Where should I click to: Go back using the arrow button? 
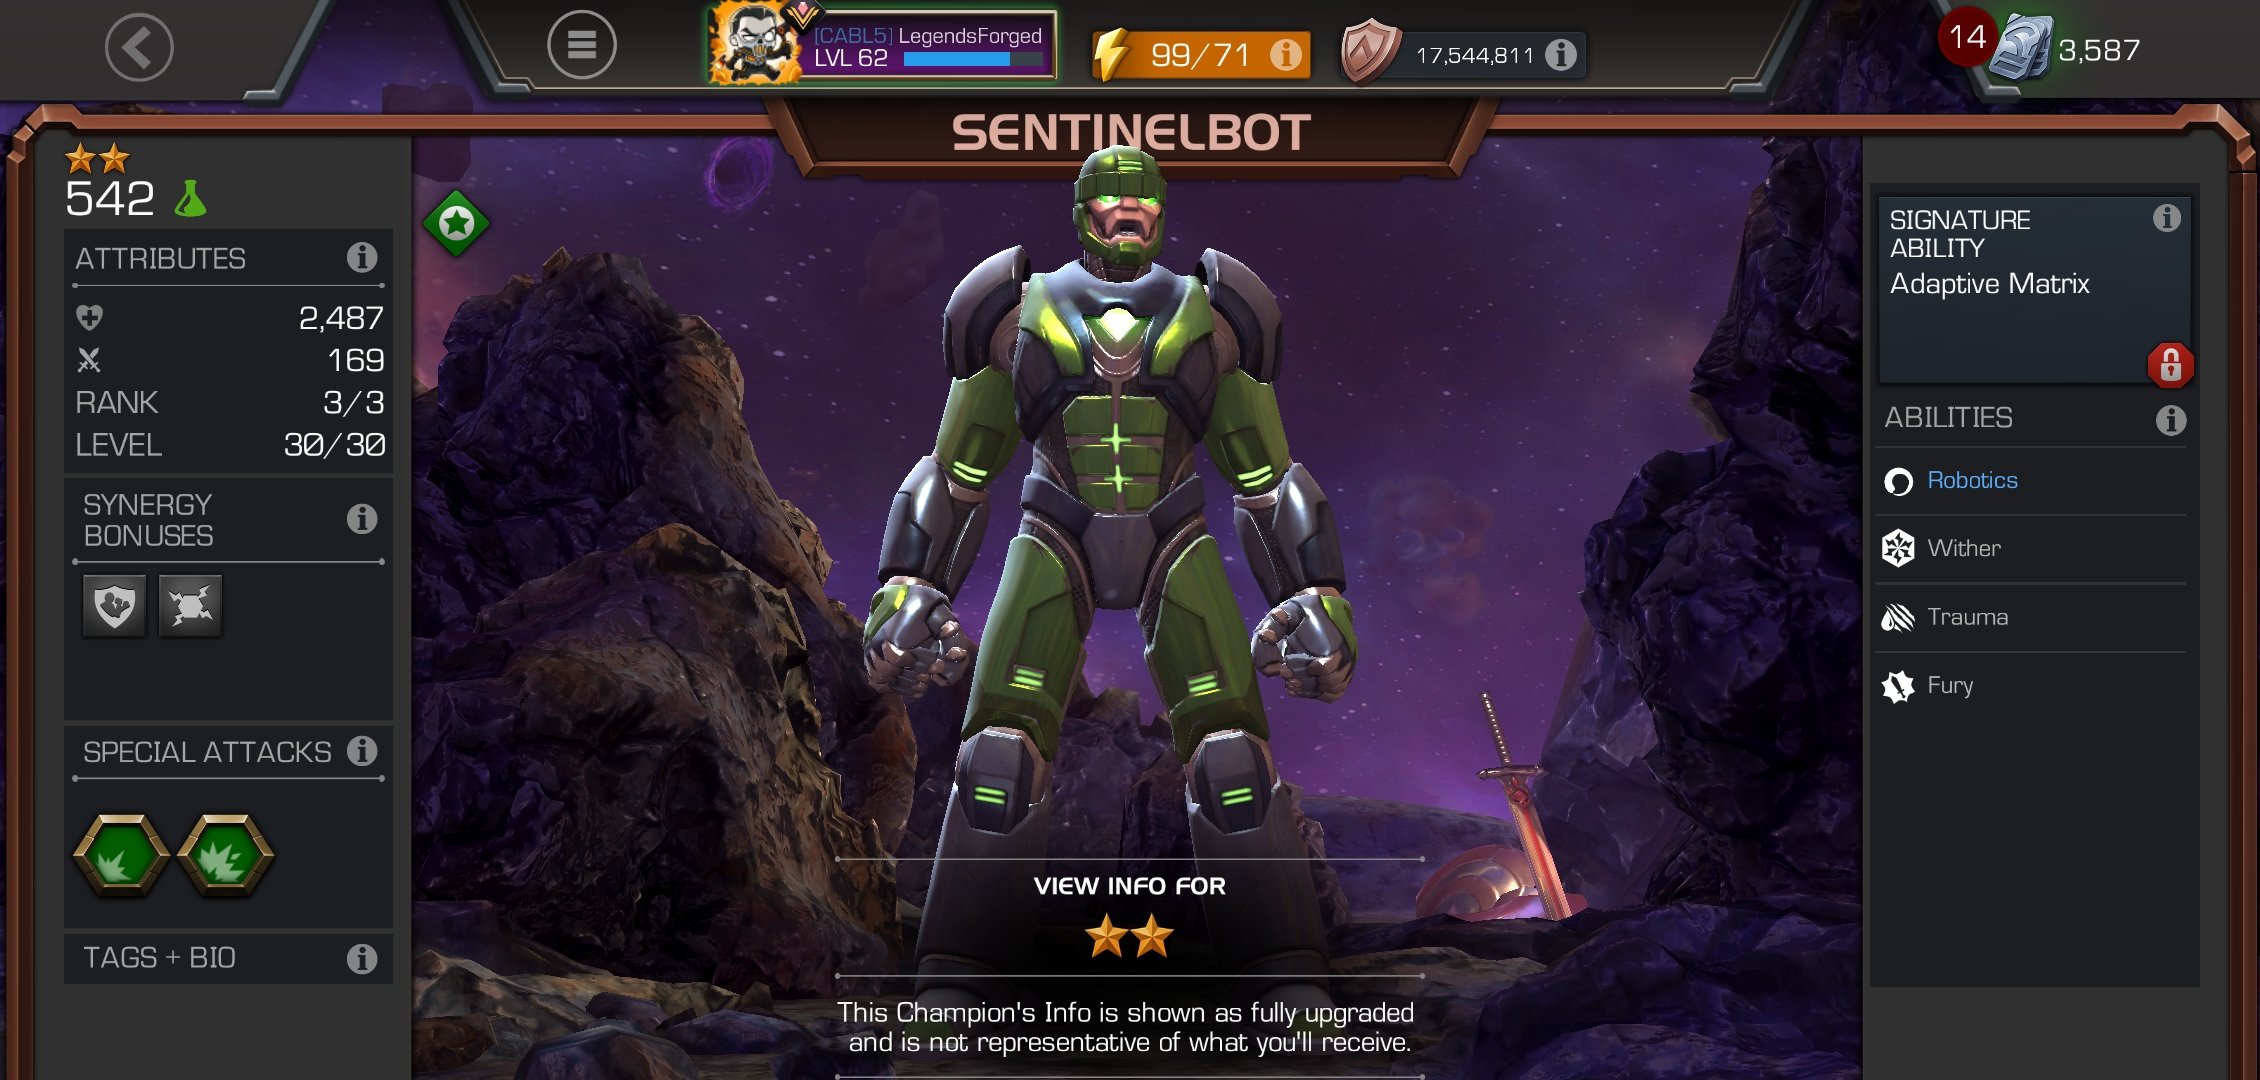pyautogui.click(x=139, y=47)
